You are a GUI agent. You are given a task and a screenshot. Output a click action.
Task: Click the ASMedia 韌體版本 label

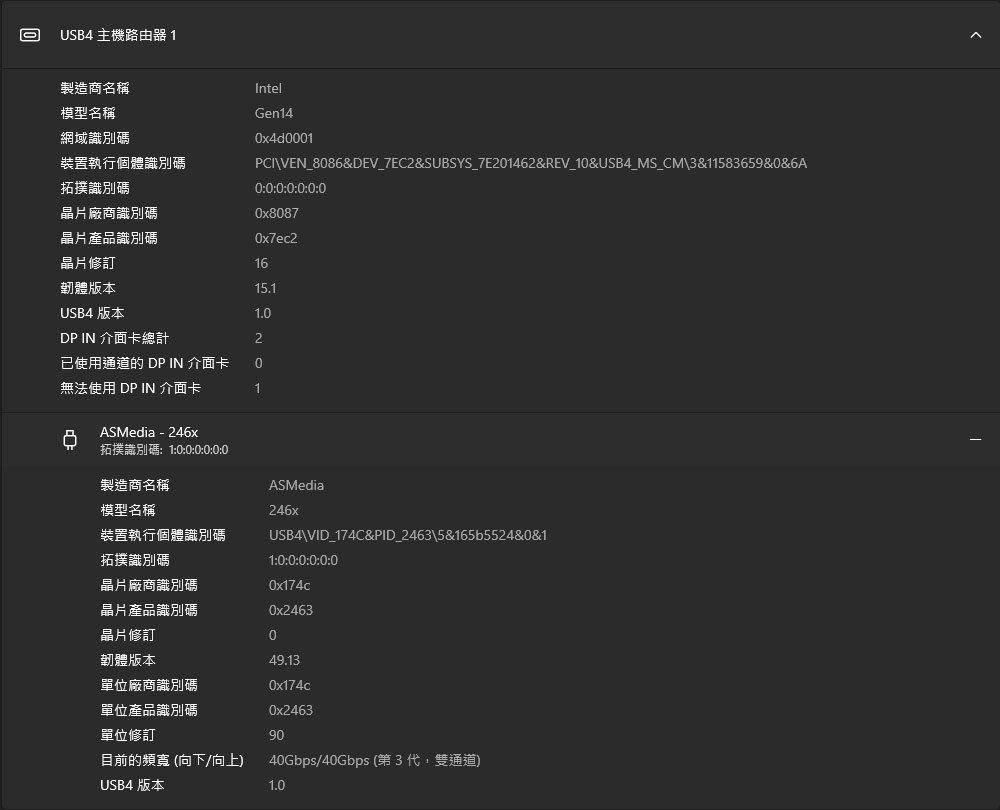(128, 660)
